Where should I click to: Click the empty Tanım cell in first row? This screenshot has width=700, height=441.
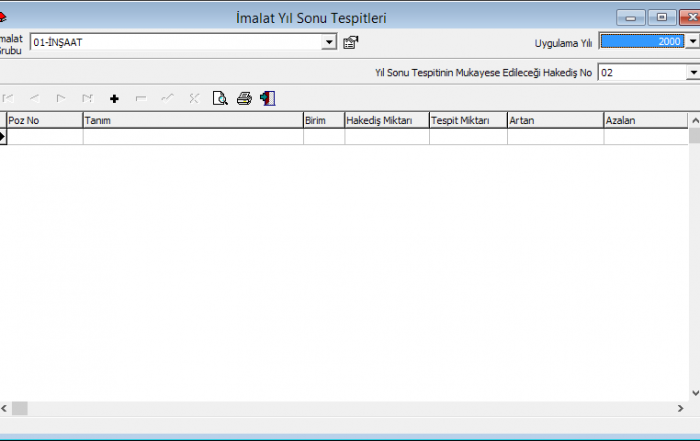pos(192,137)
